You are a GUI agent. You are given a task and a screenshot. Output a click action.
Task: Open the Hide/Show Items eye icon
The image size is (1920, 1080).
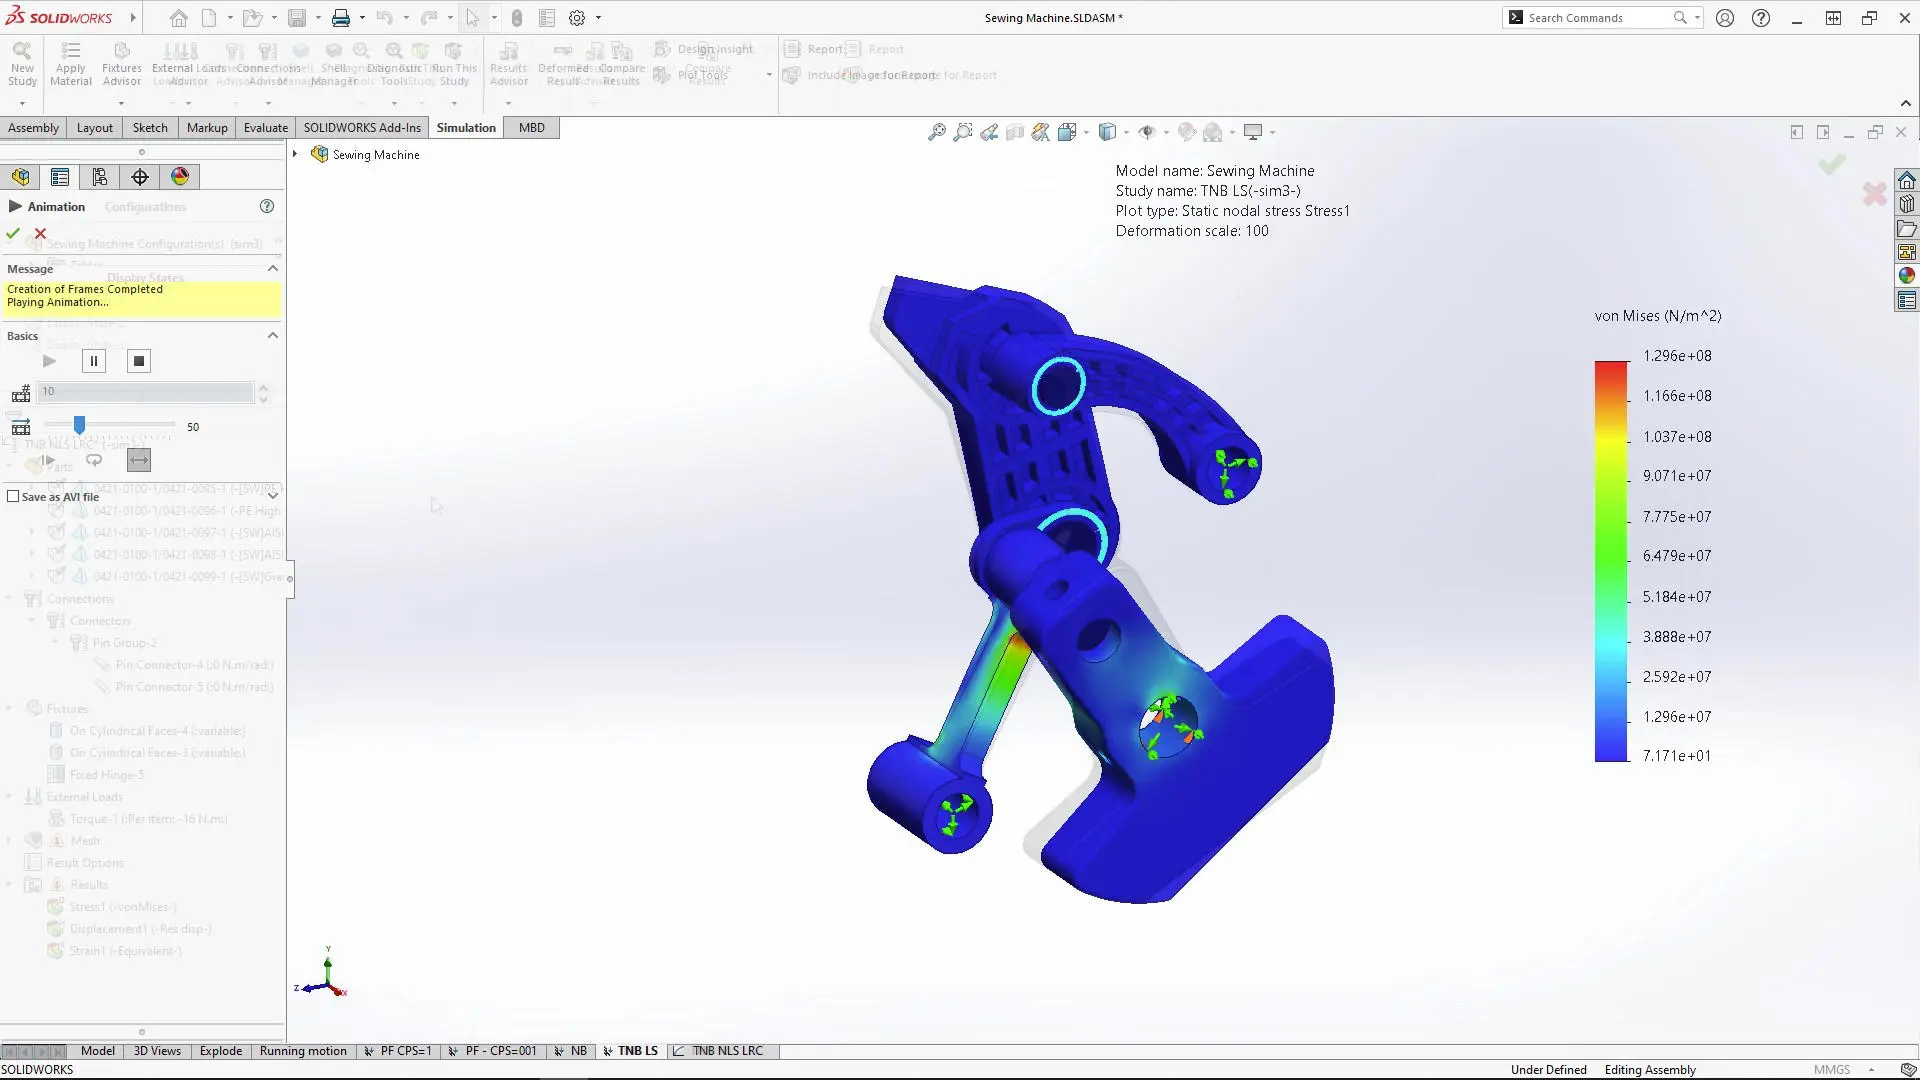point(1147,132)
